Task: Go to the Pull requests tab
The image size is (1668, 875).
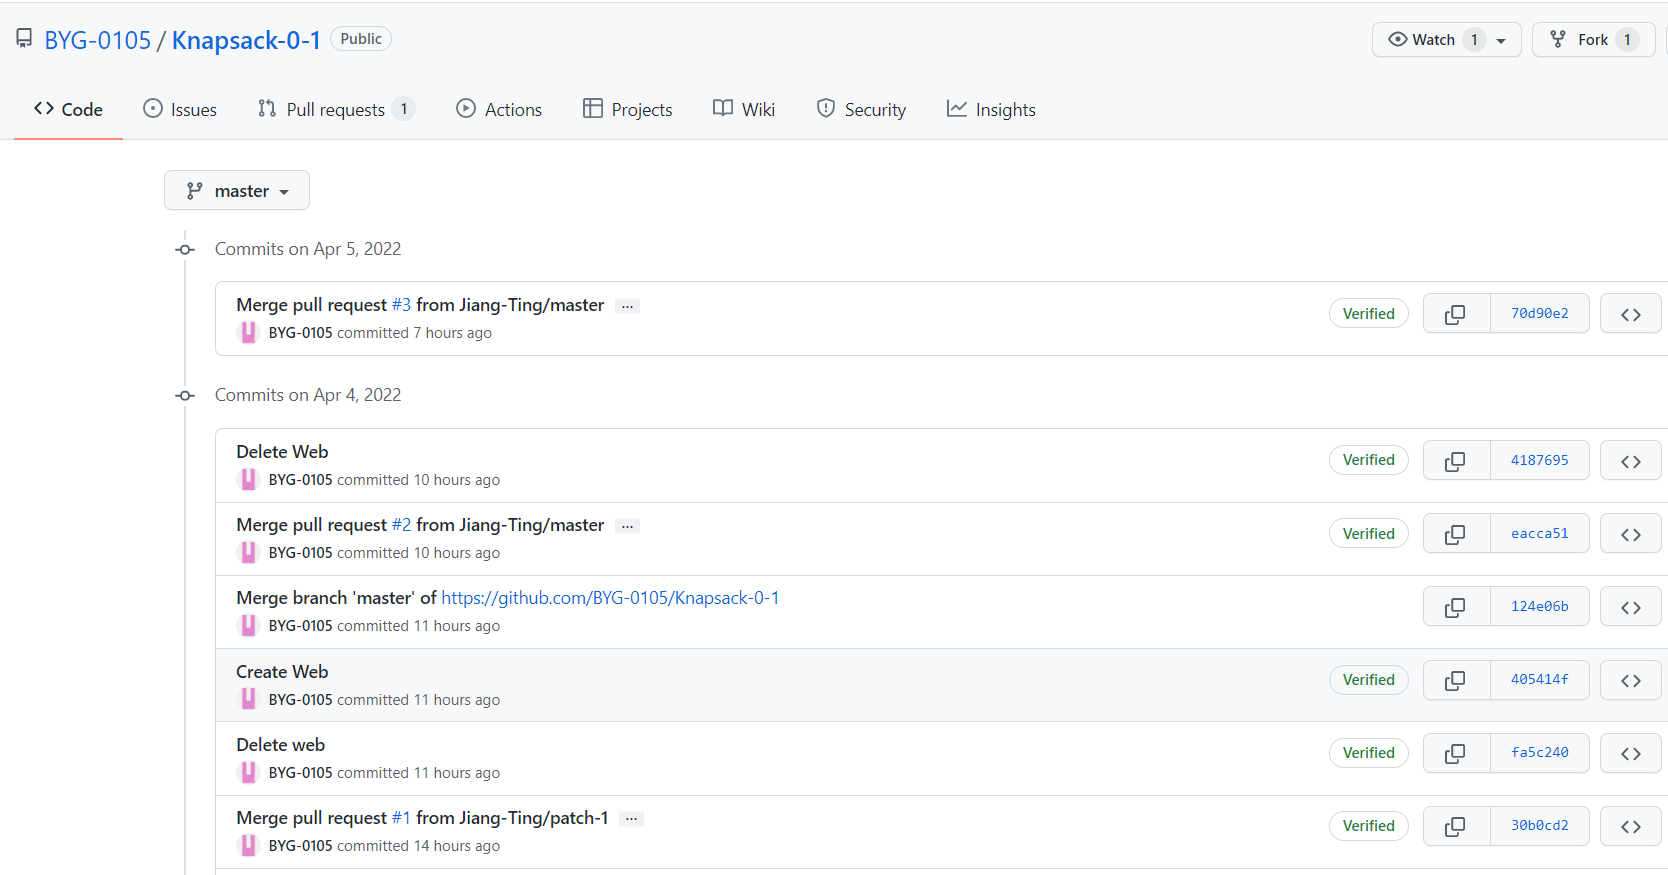Action: [x=336, y=109]
